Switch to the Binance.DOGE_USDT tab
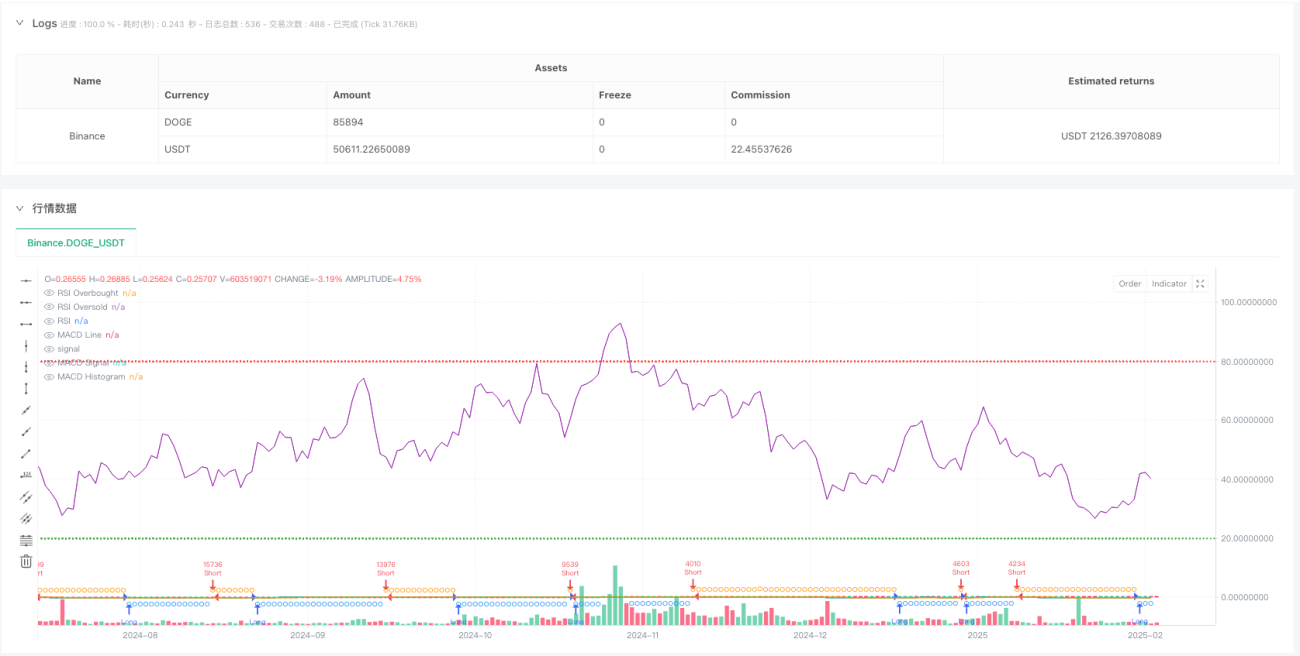Viewport: 1300px width, 656px height. [x=76, y=243]
